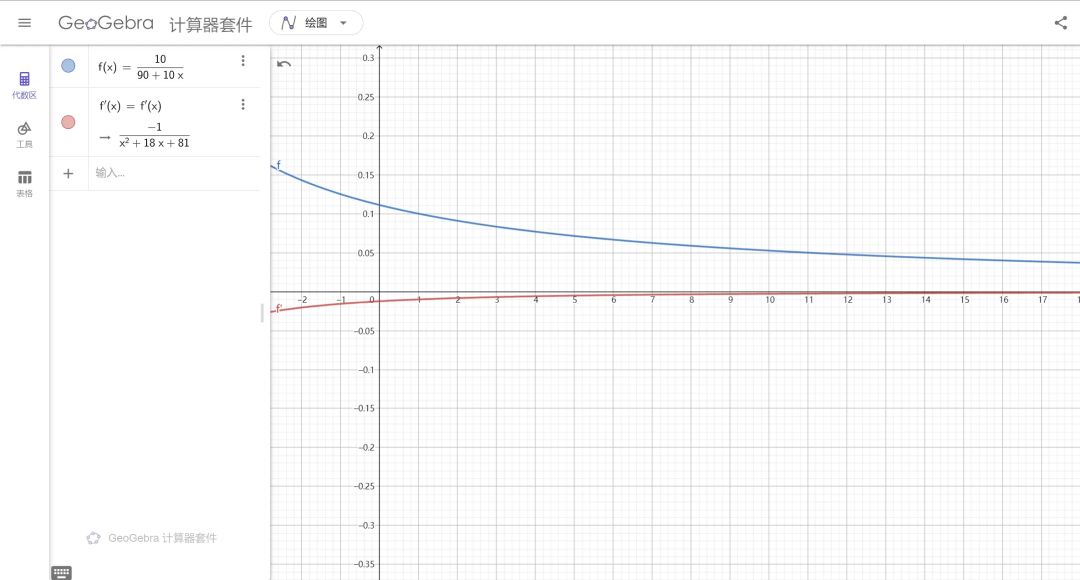Switch to the 表格 table tab
This screenshot has width=1080, height=580.
pyautogui.click(x=24, y=183)
